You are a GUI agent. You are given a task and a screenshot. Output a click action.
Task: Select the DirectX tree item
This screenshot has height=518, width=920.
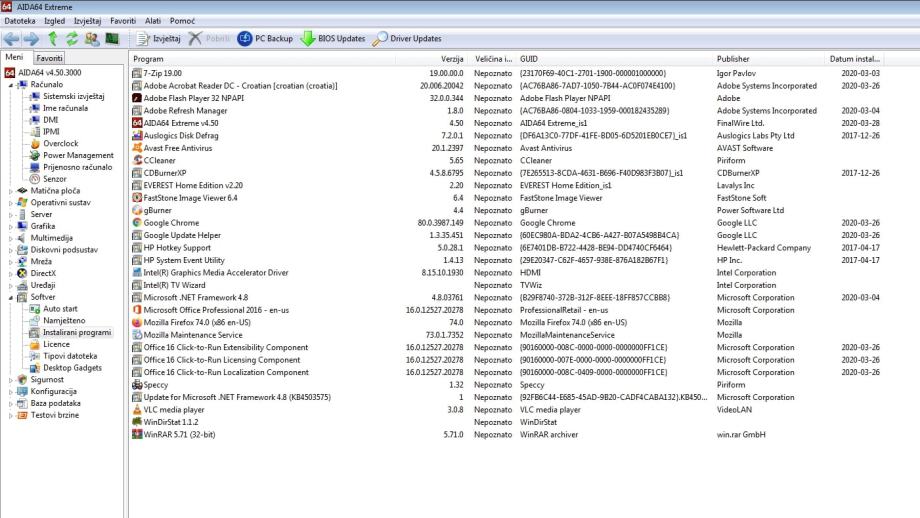coord(43,273)
